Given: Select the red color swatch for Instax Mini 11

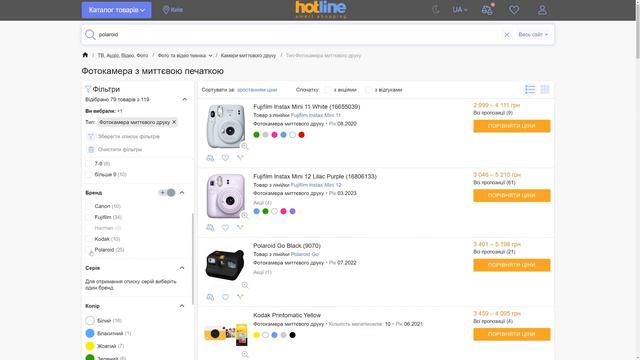Looking at the screenshot, I should pos(301,135).
